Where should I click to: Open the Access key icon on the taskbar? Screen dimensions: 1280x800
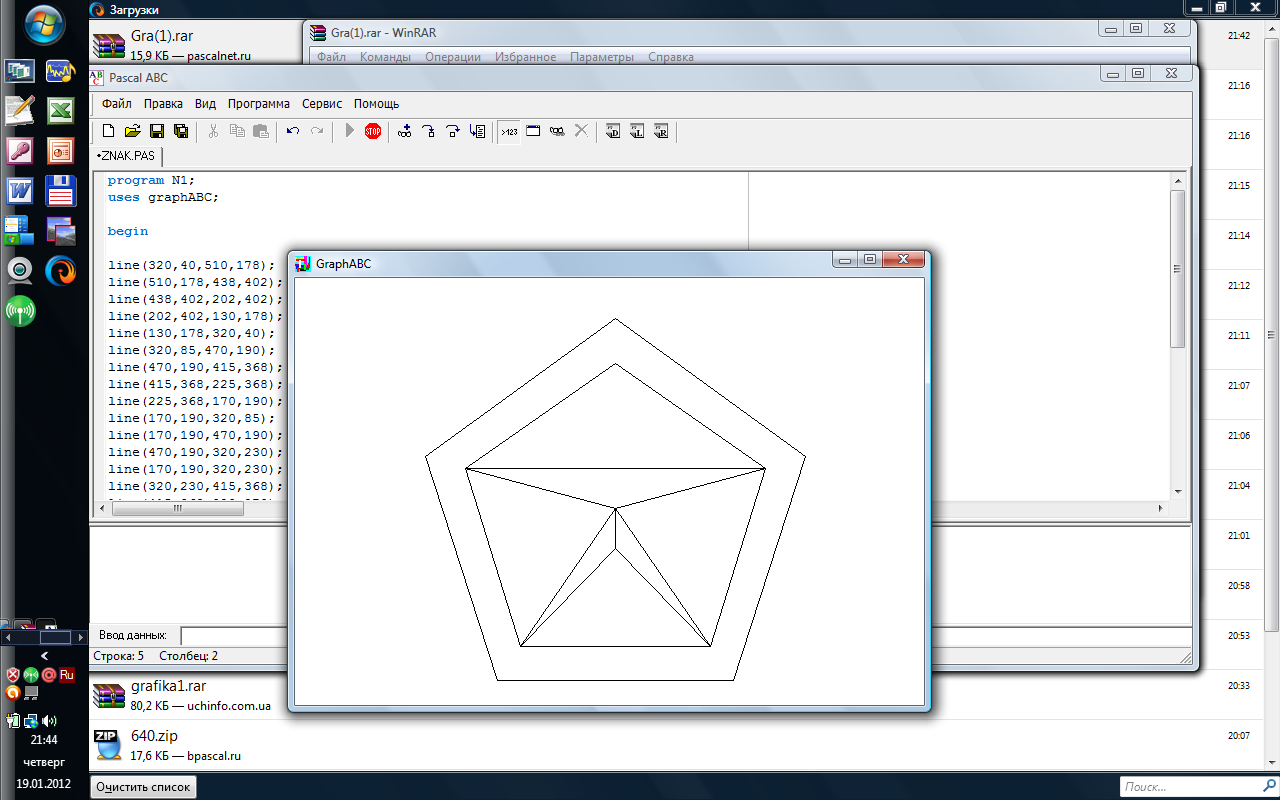(x=20, y=150)
